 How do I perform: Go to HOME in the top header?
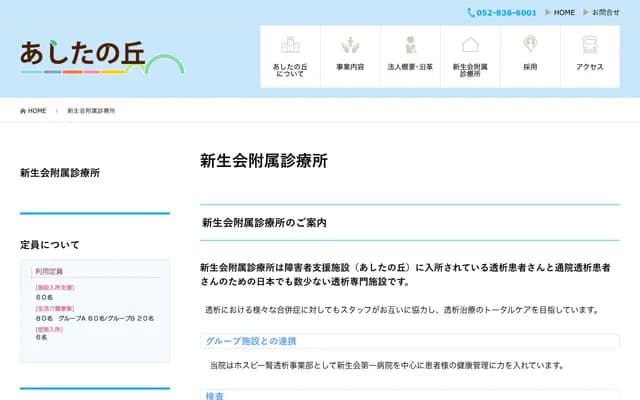pos(564,12)
